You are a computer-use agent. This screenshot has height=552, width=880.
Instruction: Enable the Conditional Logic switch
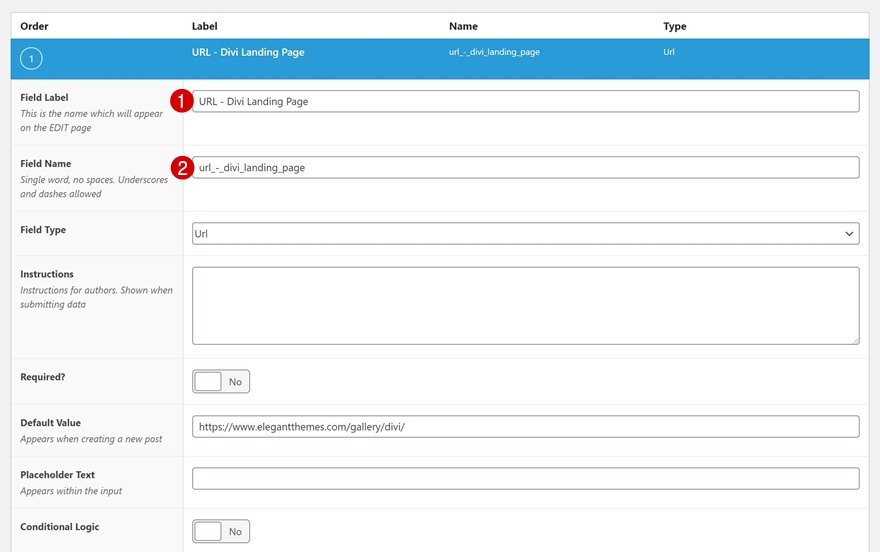(x=221, y=532)
